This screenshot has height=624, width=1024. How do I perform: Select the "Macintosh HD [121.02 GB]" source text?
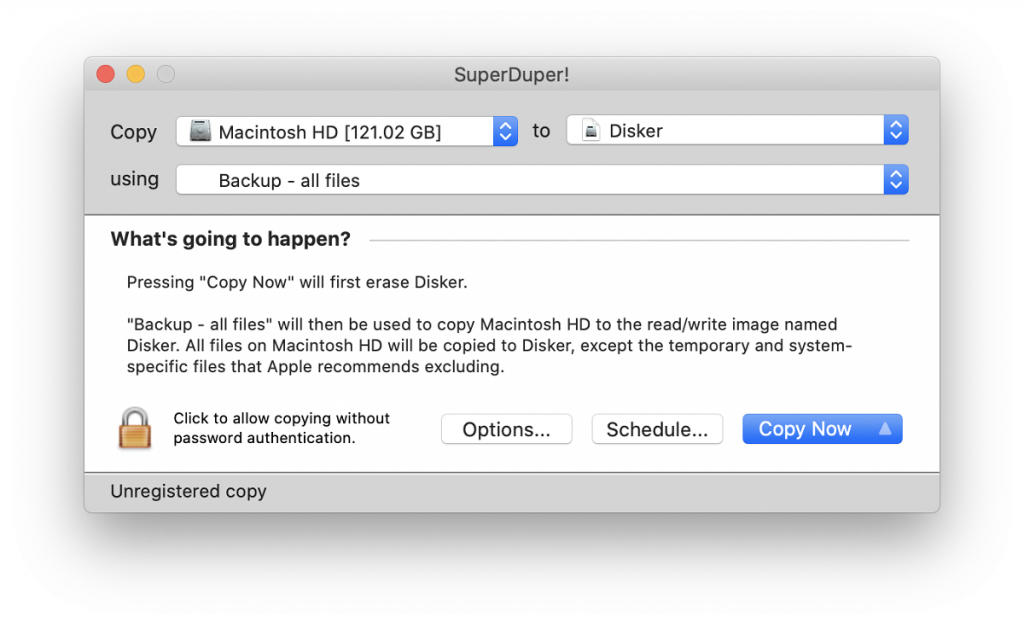[329, 132]
